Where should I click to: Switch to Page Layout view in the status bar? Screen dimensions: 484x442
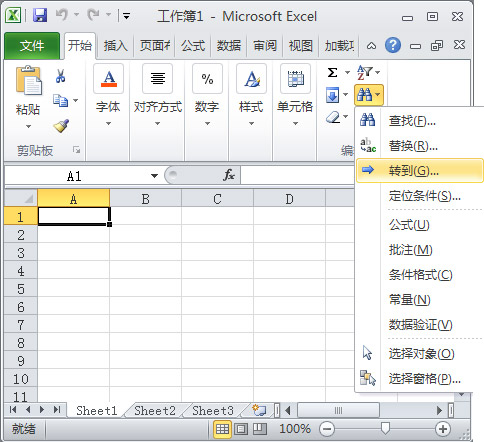pyautogui.click(x=241, y=429)
